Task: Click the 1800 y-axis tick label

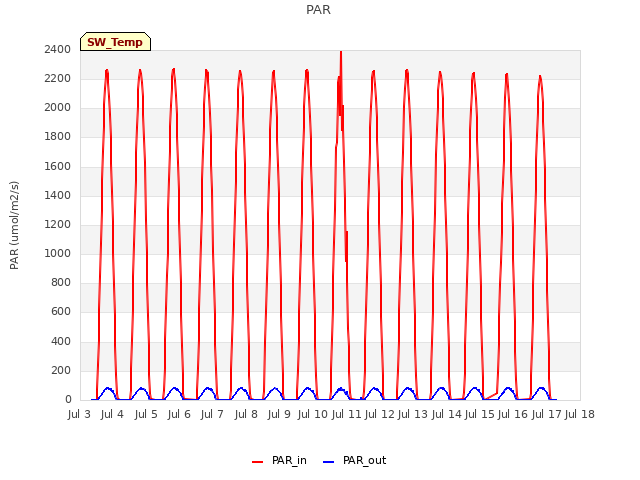Action: [x=58, y=137]
